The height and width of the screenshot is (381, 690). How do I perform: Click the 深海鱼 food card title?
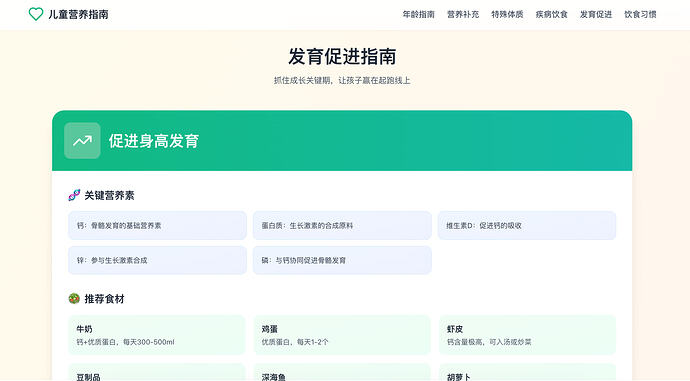tap(274, 377)
